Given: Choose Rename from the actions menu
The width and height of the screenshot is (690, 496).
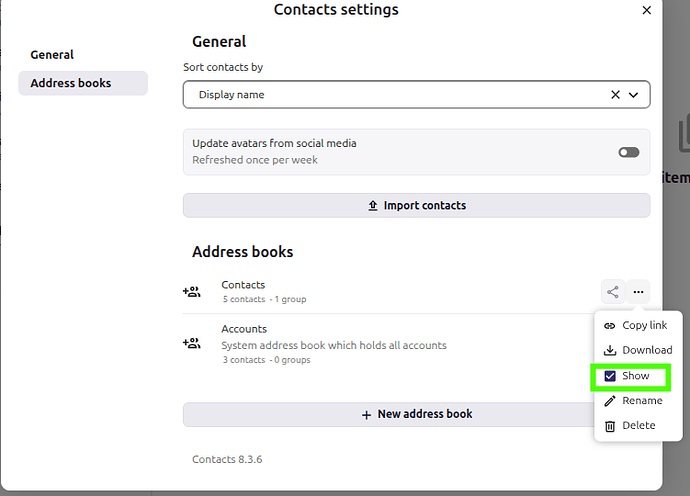Looking at the screenshot, I should (x=642, y=401).
